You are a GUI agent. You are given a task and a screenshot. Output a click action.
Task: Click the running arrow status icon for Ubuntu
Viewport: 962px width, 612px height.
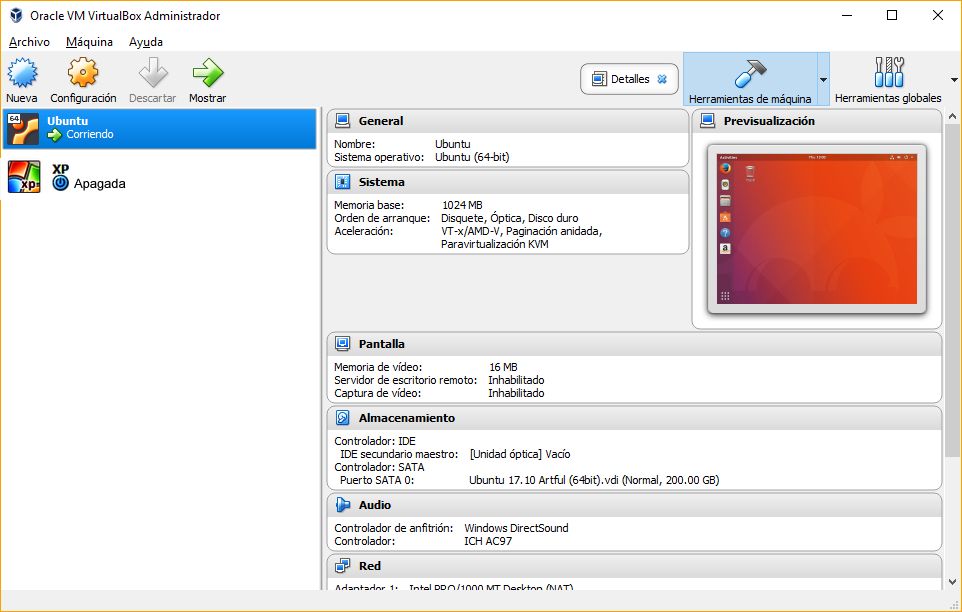click(x=55, y=135)
